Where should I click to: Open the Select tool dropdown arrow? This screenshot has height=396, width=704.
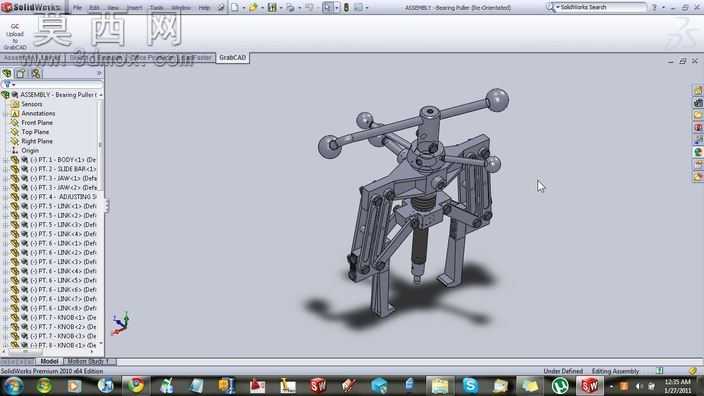(x=337, y=8)
